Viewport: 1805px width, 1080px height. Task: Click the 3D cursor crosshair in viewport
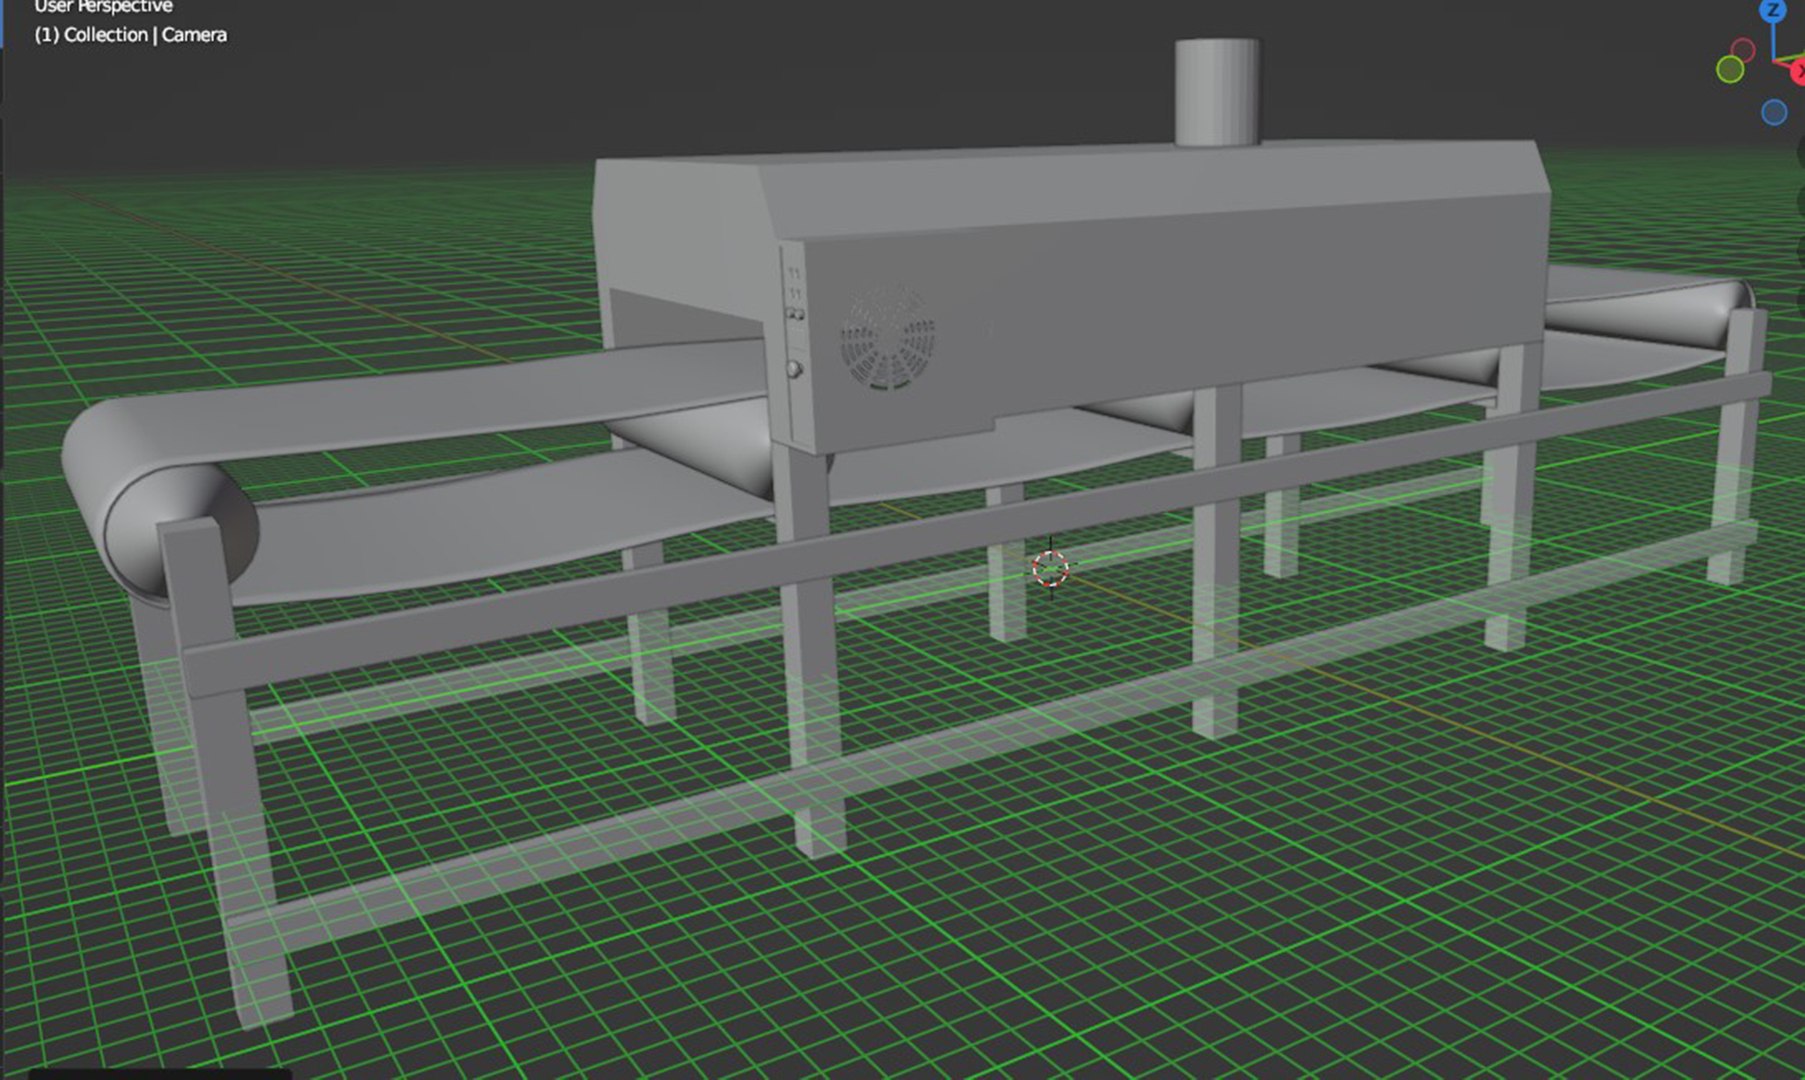(1050, 568)
